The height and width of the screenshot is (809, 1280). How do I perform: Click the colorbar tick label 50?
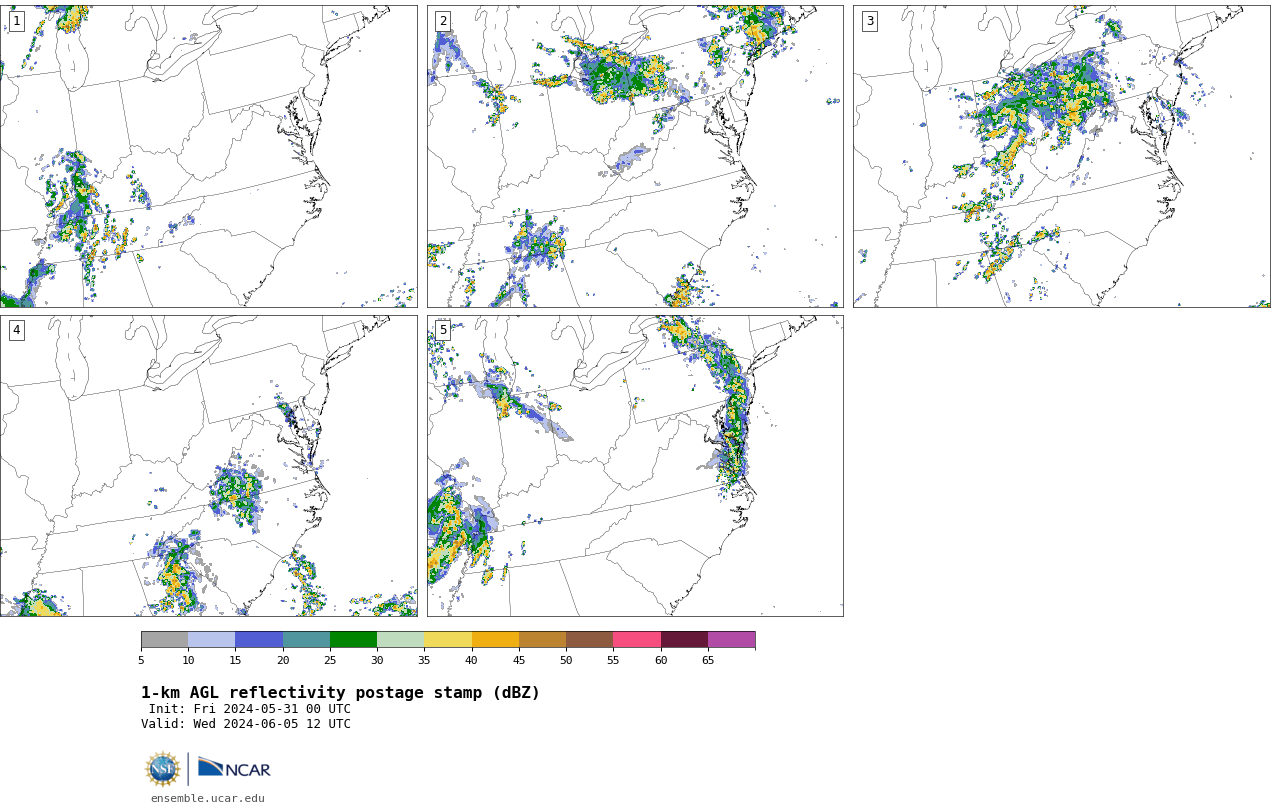click(566, 660)
